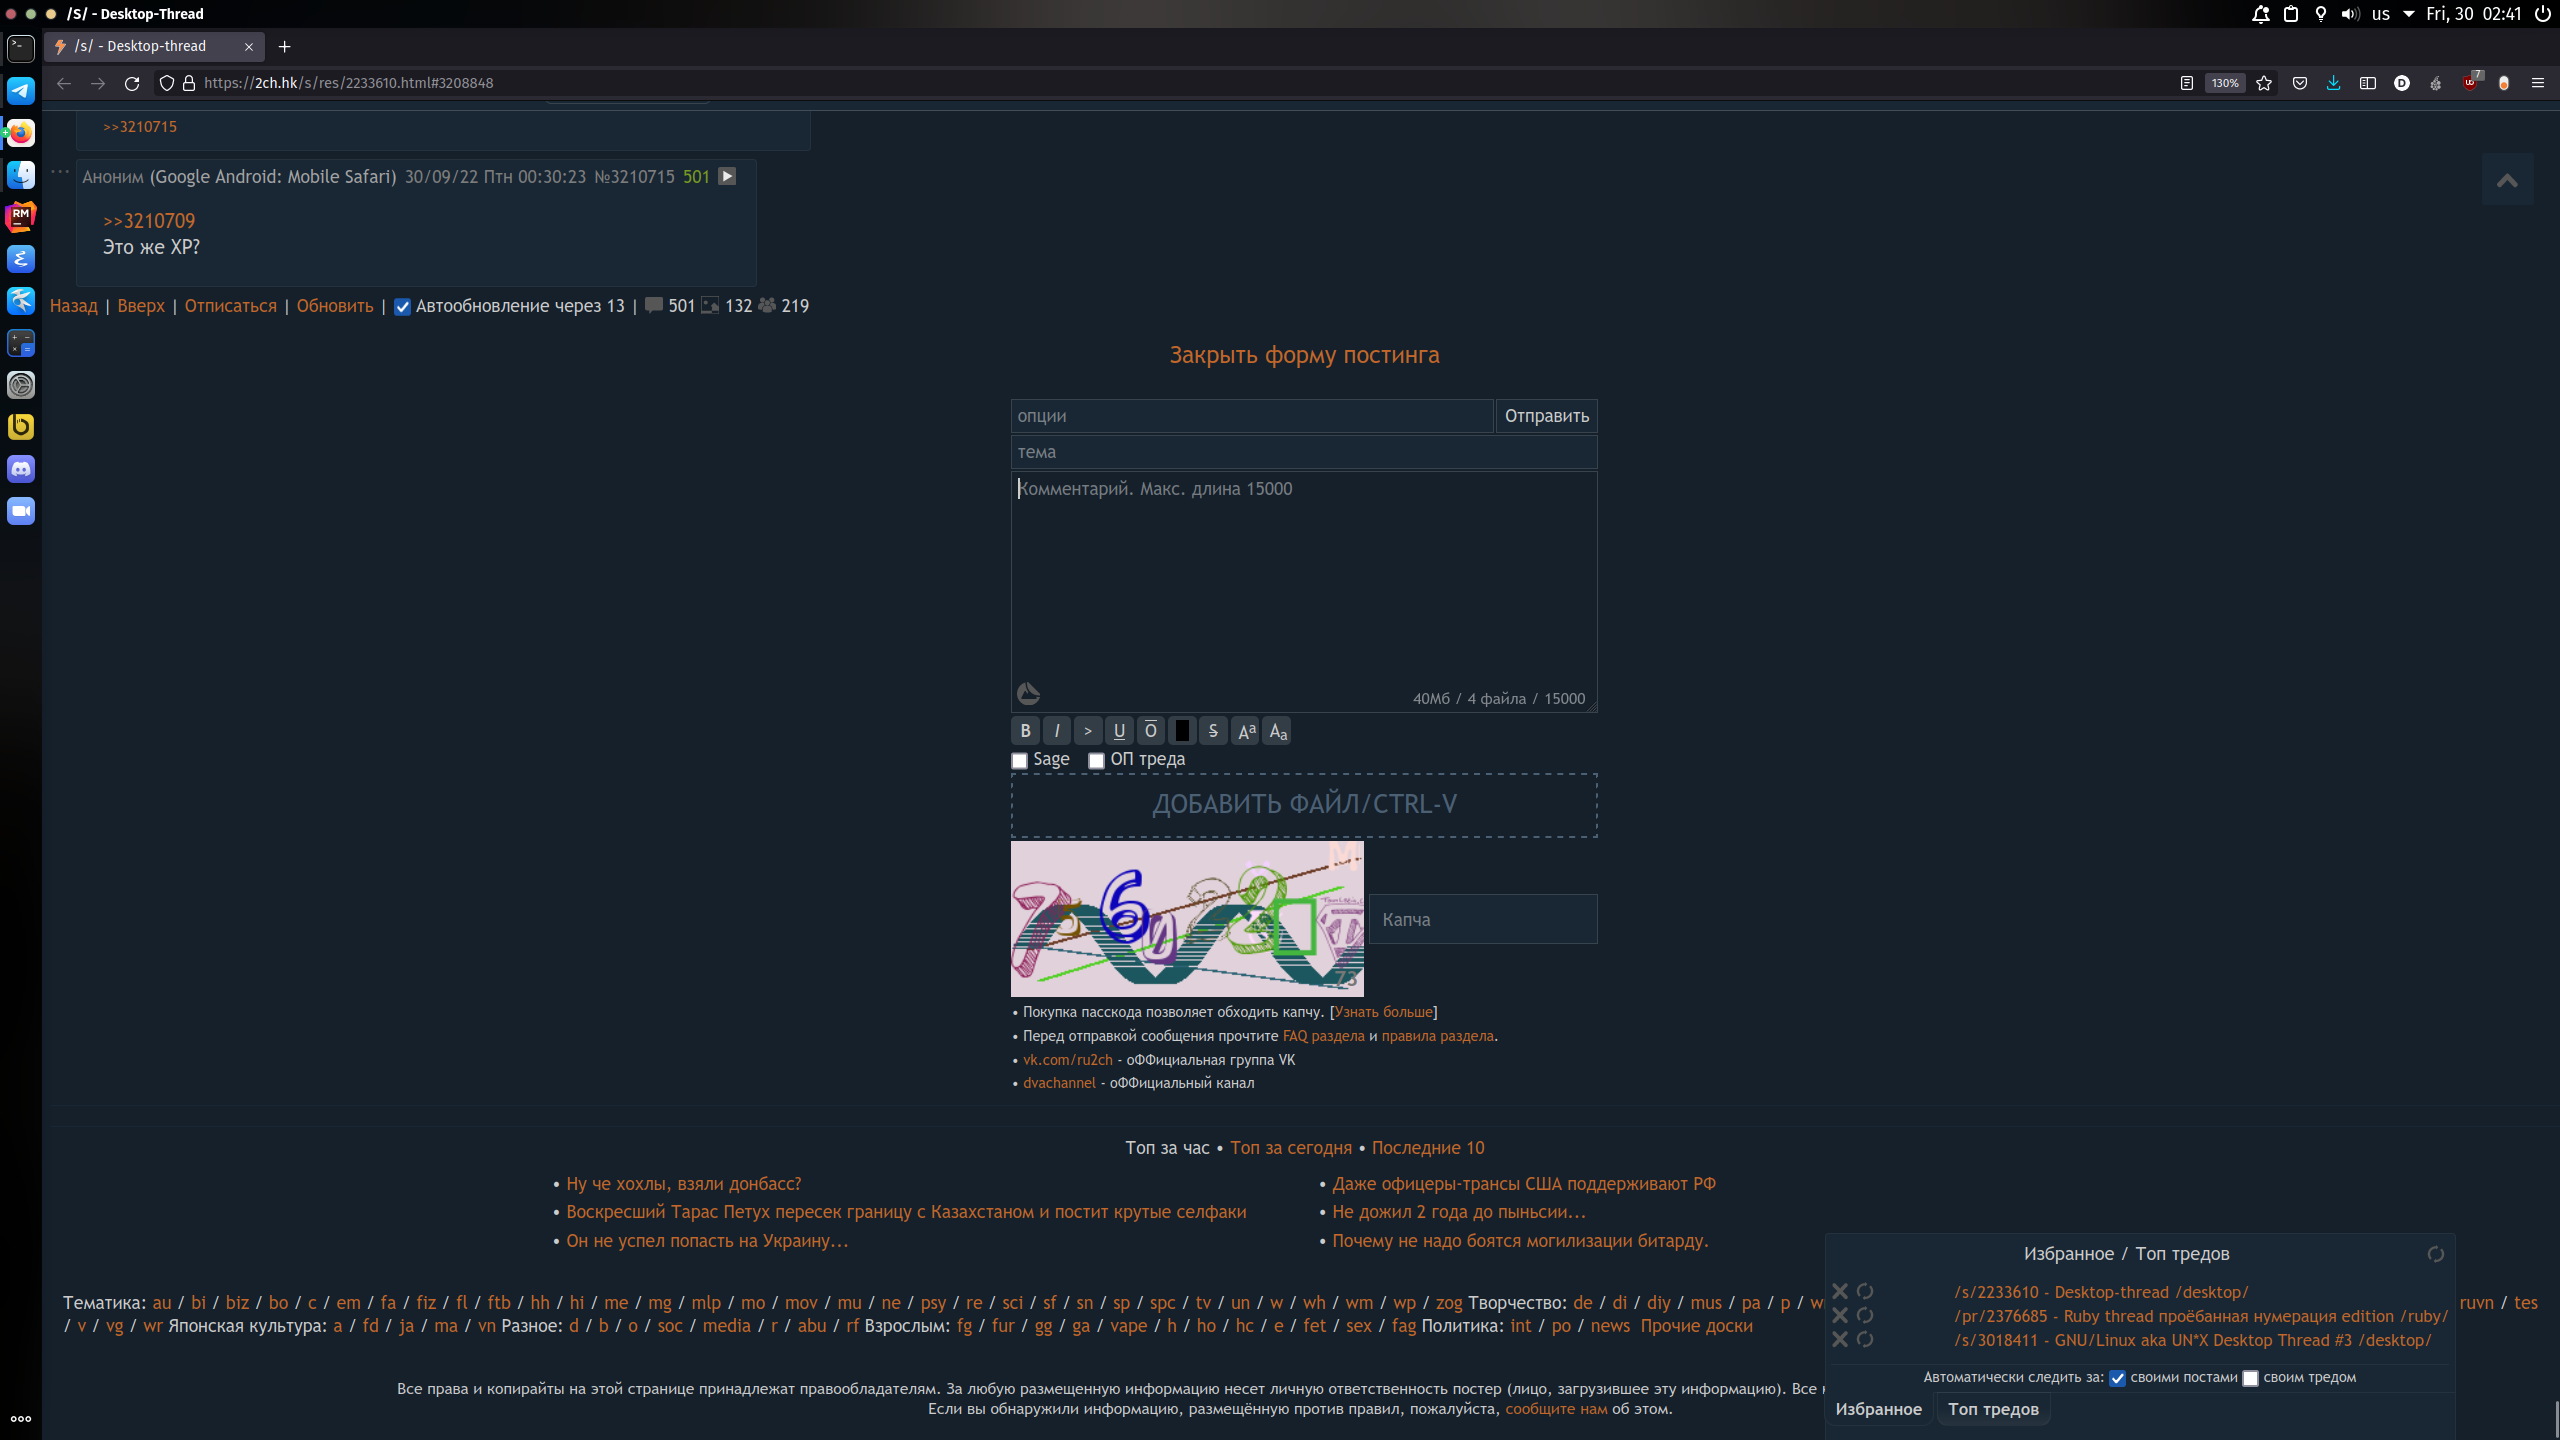Screen dimensions: 2560x1440
Task: Remove Ruby thread from favorites
Action: coord(1839,1316)
